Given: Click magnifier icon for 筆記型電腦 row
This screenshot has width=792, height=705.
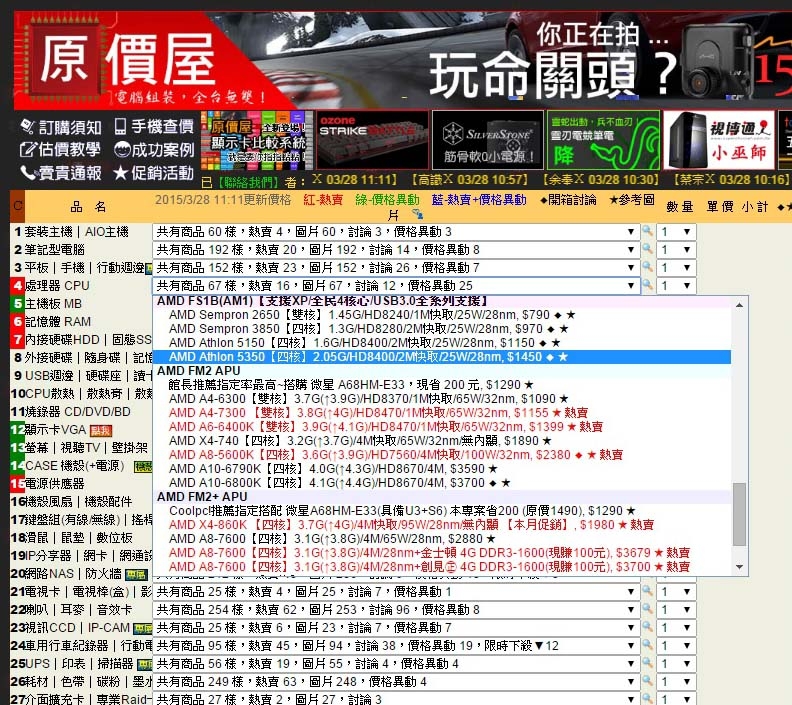Looking at the screenshot, I should point(647,249).
